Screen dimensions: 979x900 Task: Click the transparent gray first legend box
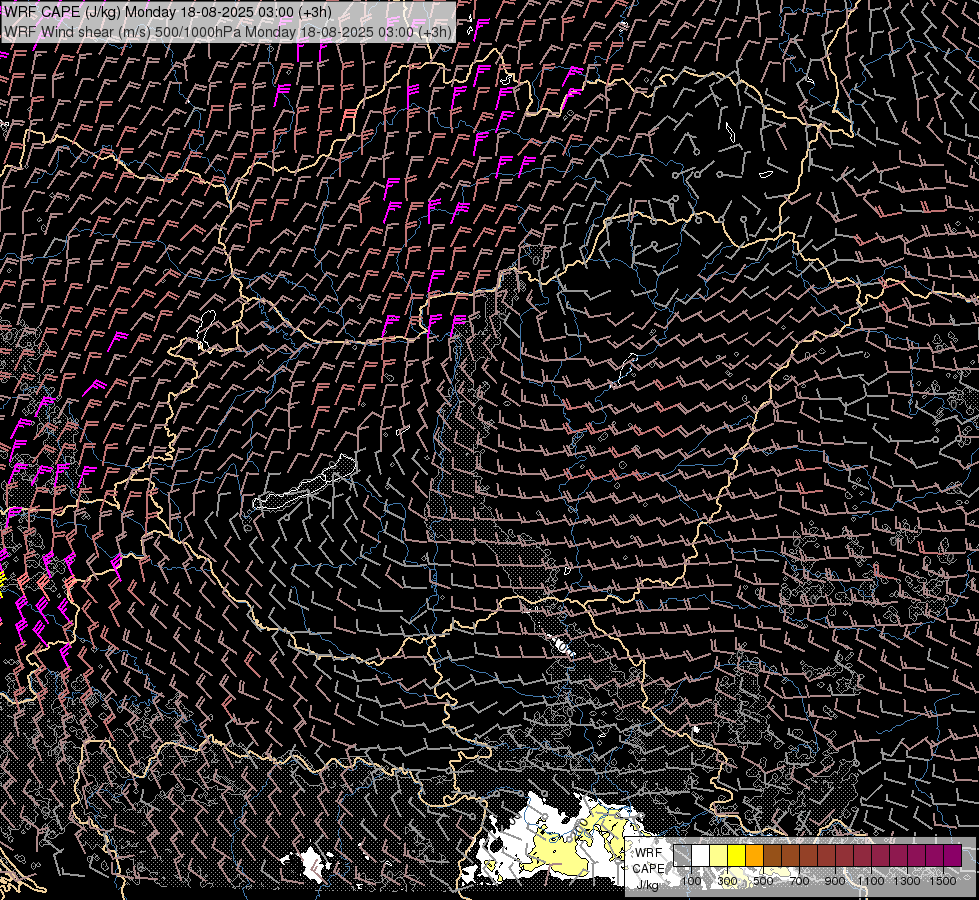click(x=682, y=855)
